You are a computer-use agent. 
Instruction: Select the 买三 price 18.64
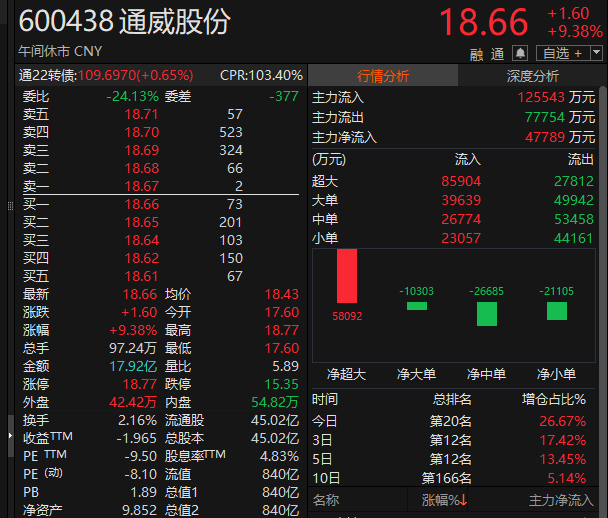point(142,240)
